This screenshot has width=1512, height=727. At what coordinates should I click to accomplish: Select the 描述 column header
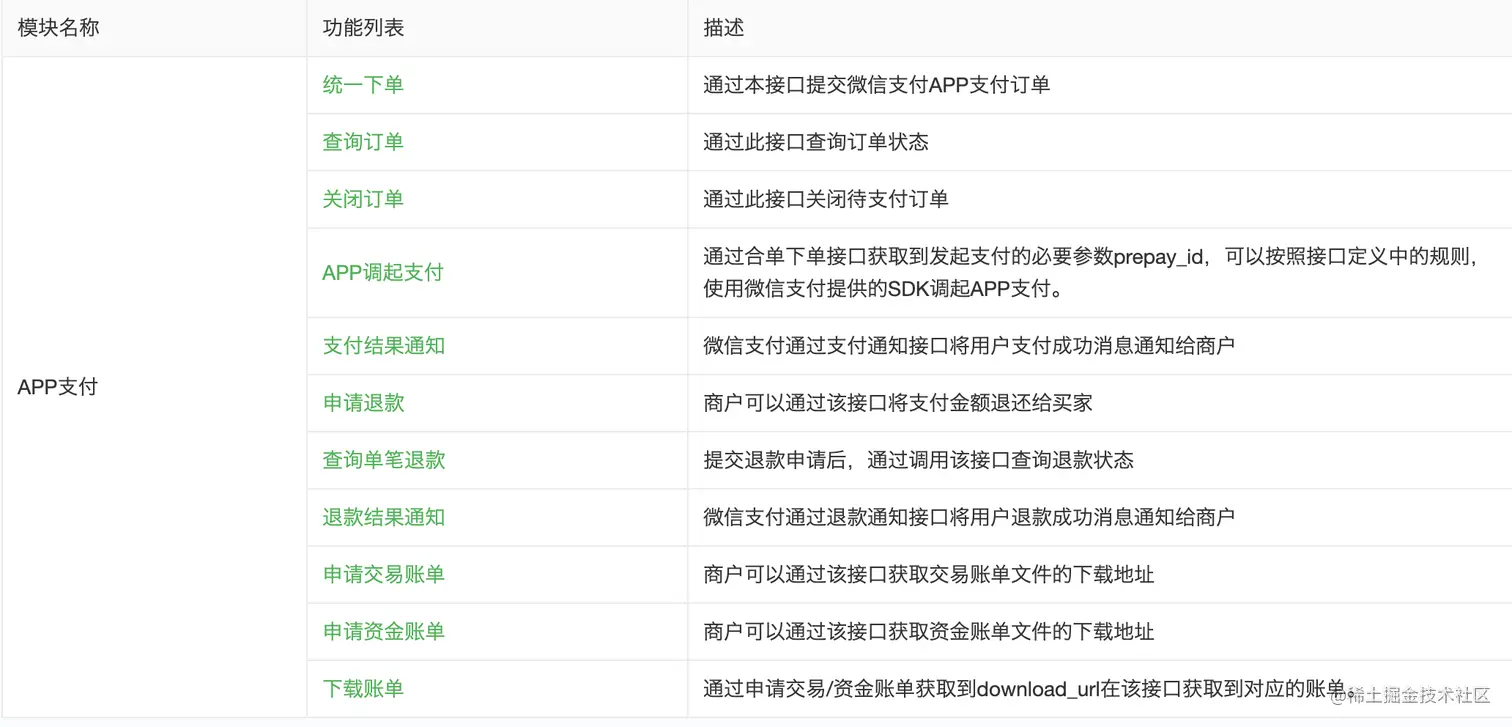724,28
